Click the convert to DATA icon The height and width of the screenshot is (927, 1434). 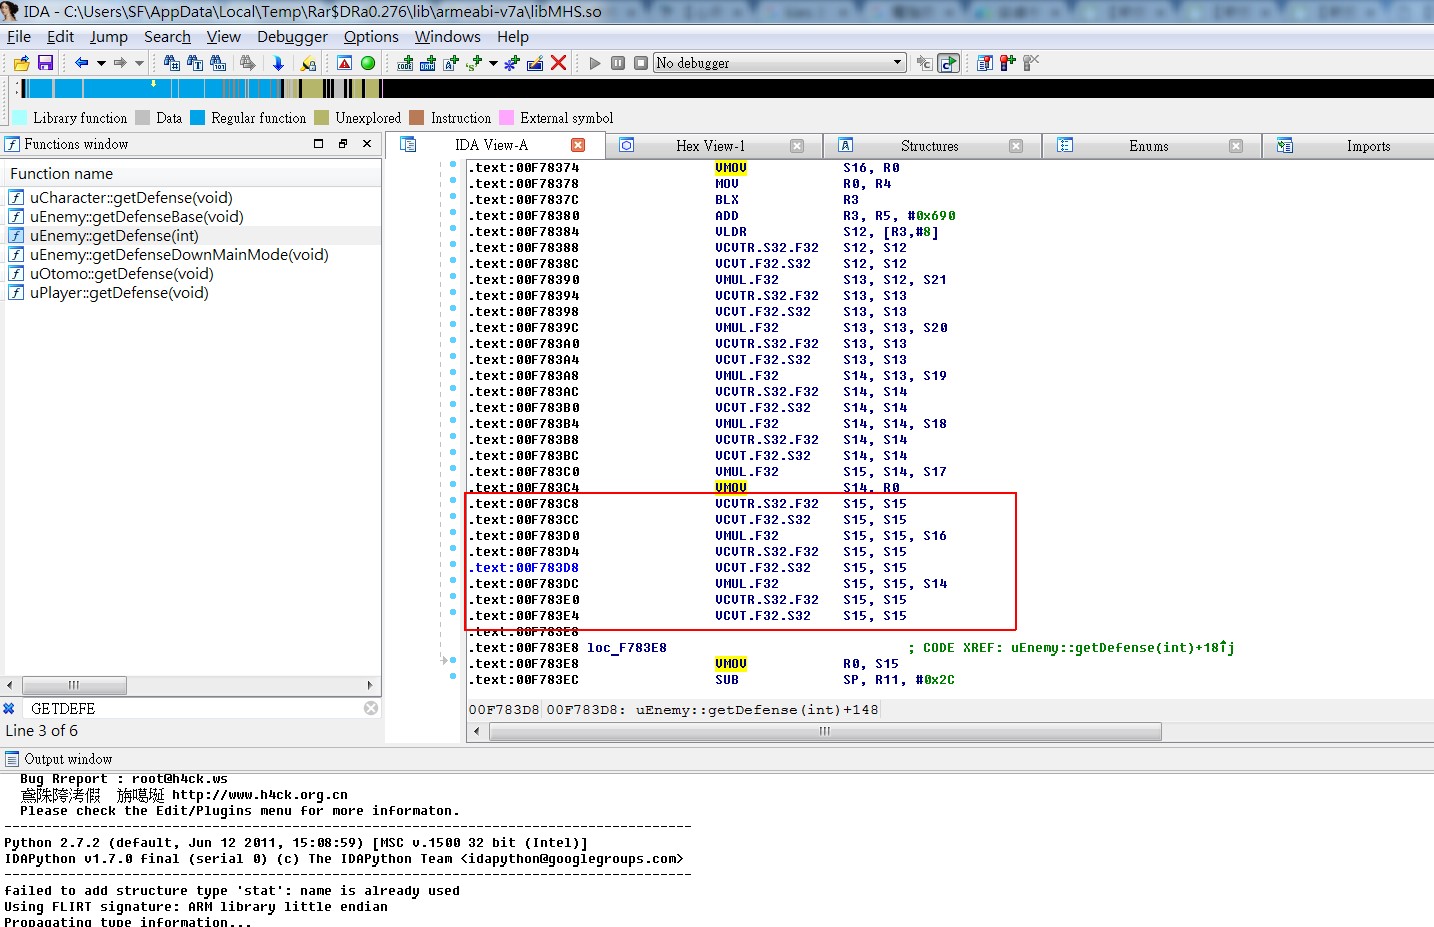click(x=428, y=63)
